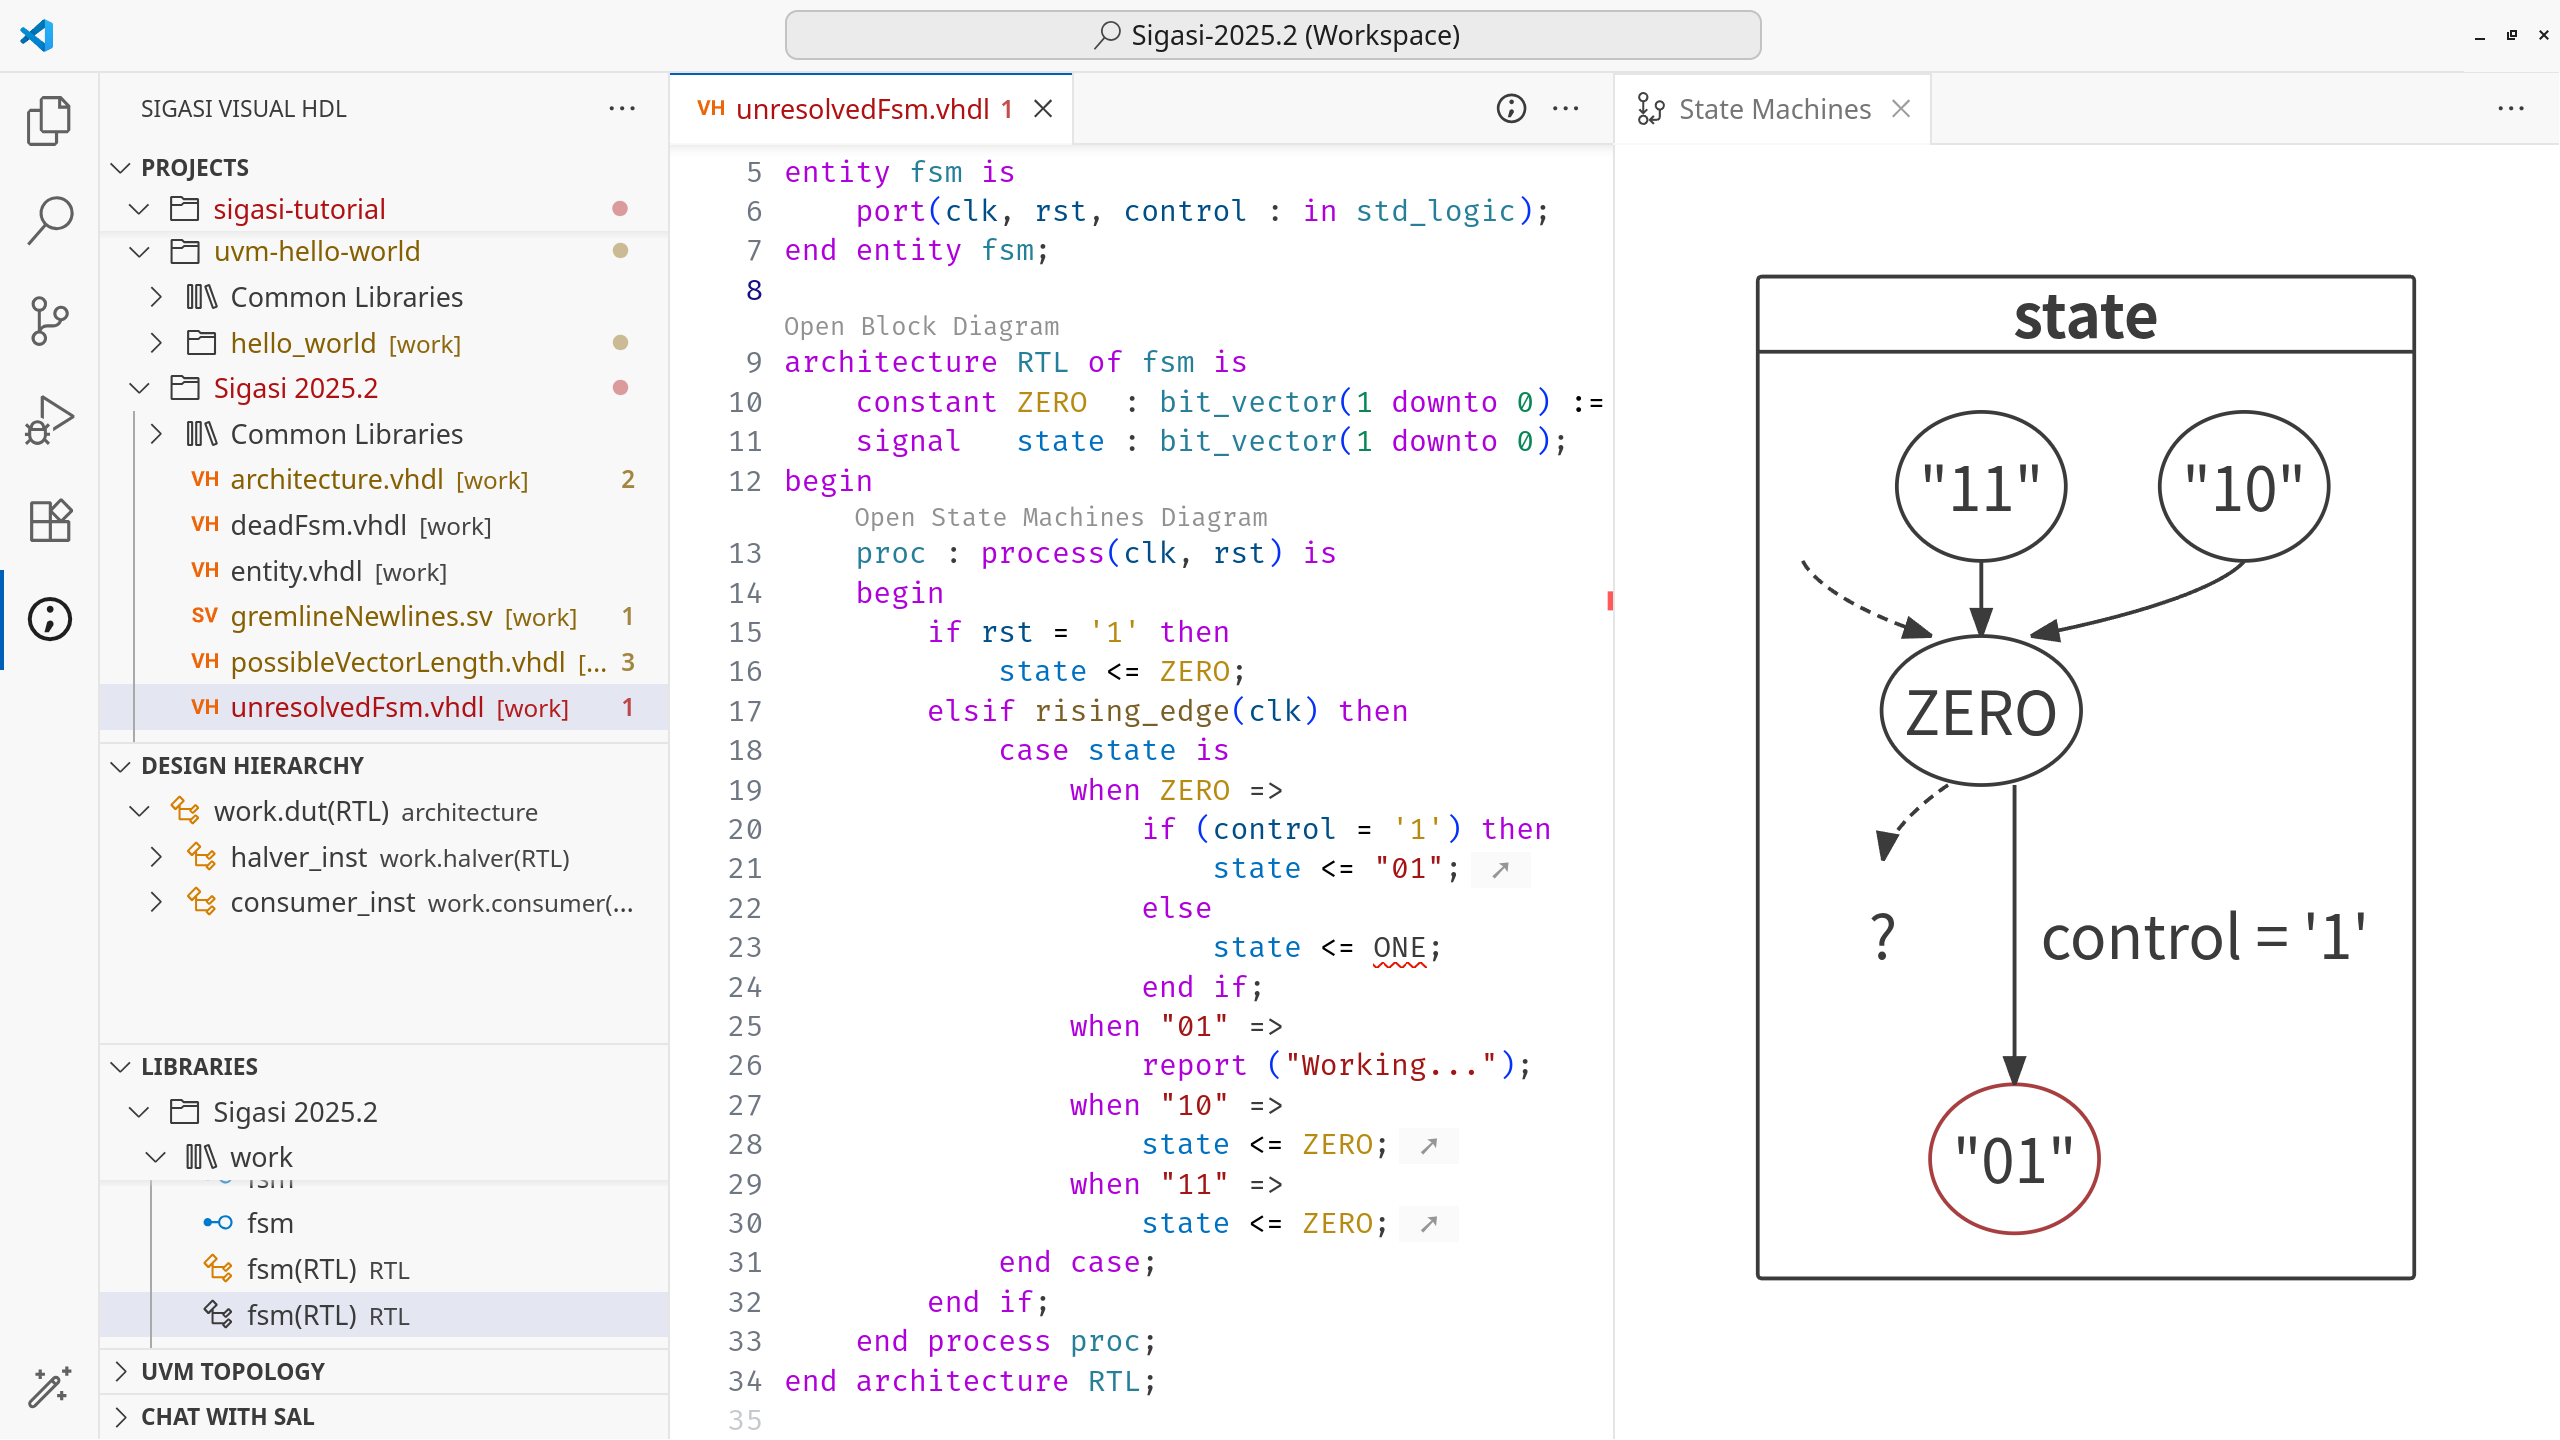This screenshot has height=1440, width=2560.
Task: Open possibleVectorLength.vhdl file
Action: [x=384, y=662]
